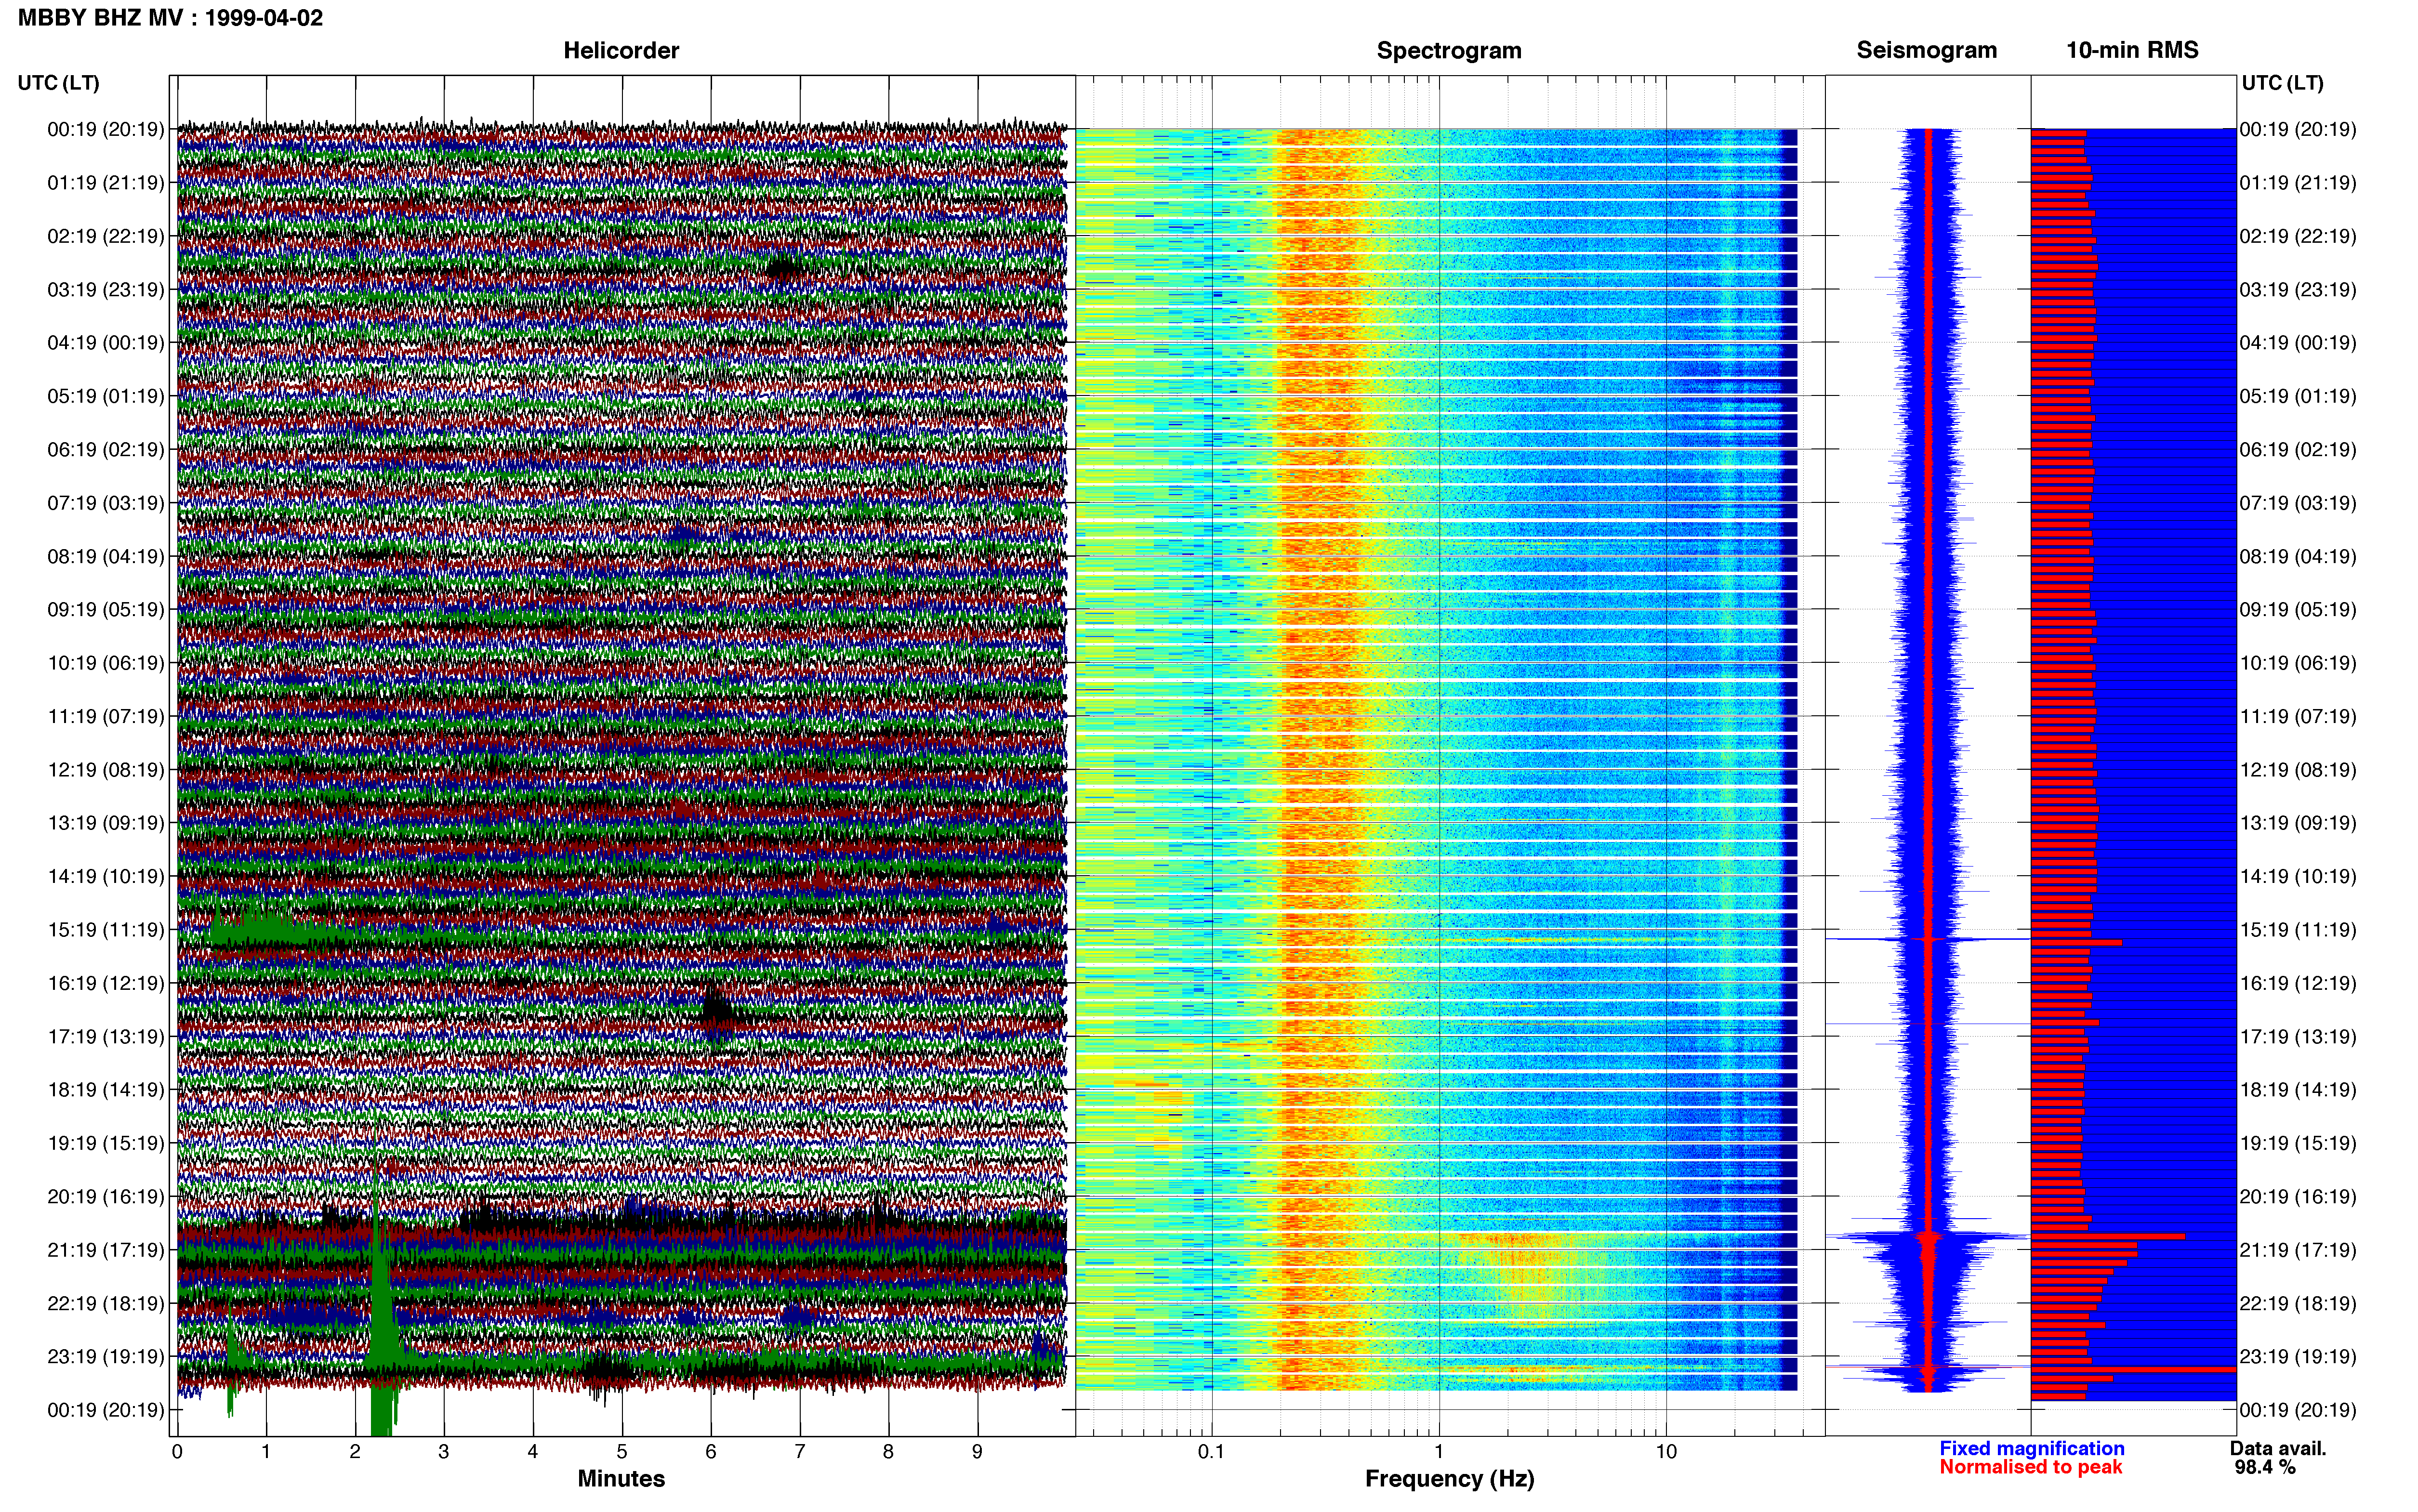This screenshot has width=2418, height=1512.
Task: Select the Spectrogram panel heading
Action: tap(1449, 50)
